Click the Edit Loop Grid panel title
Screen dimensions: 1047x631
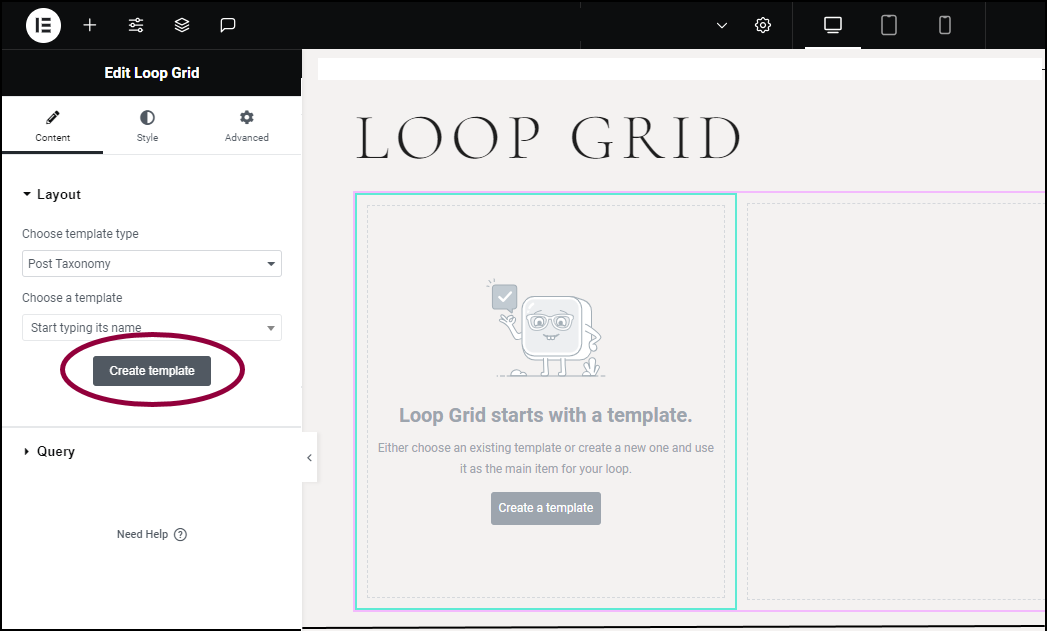click(x=152, y=73)
